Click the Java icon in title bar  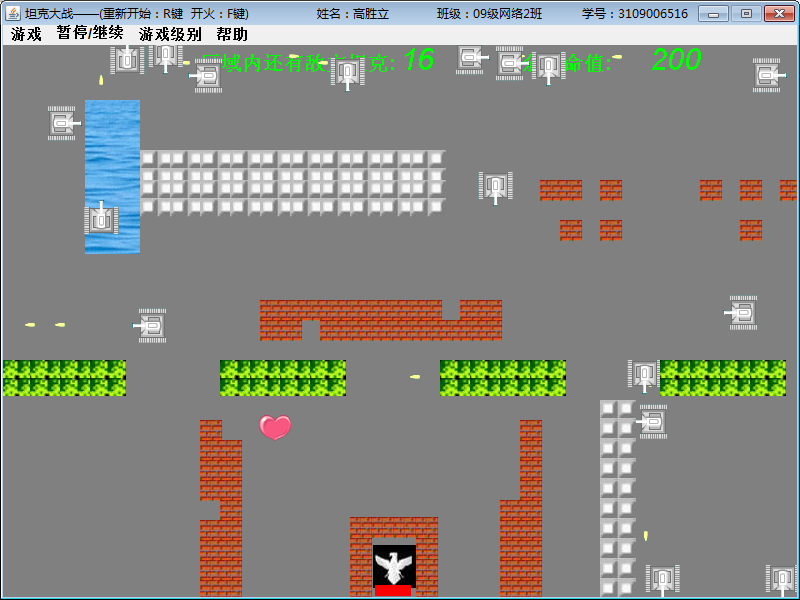[13, 13]
